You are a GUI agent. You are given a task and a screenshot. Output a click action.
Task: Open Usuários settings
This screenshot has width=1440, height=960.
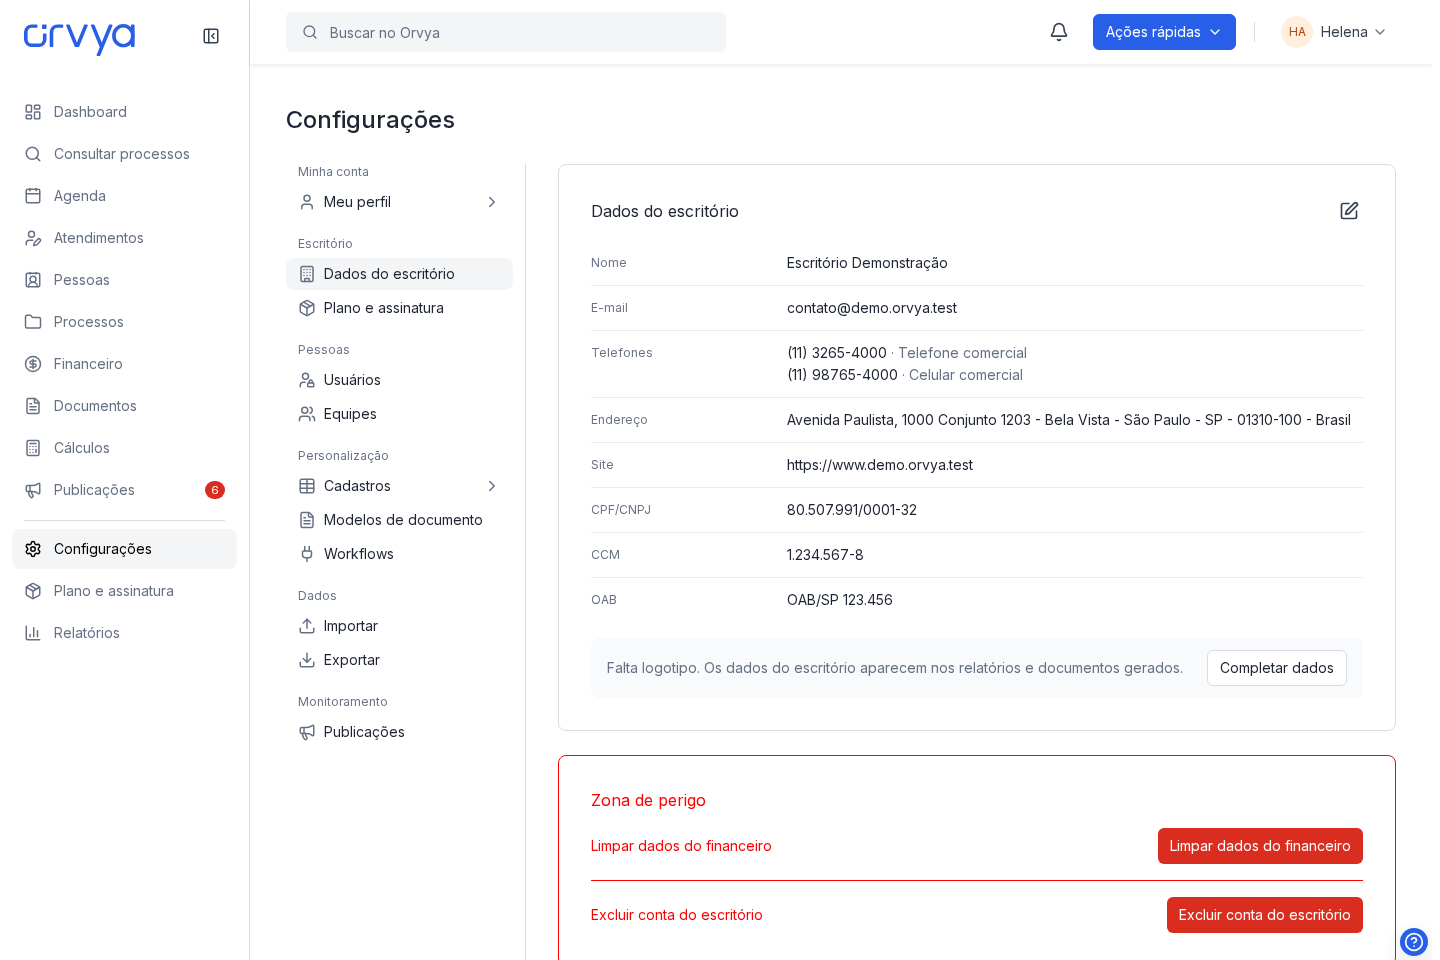399,380
